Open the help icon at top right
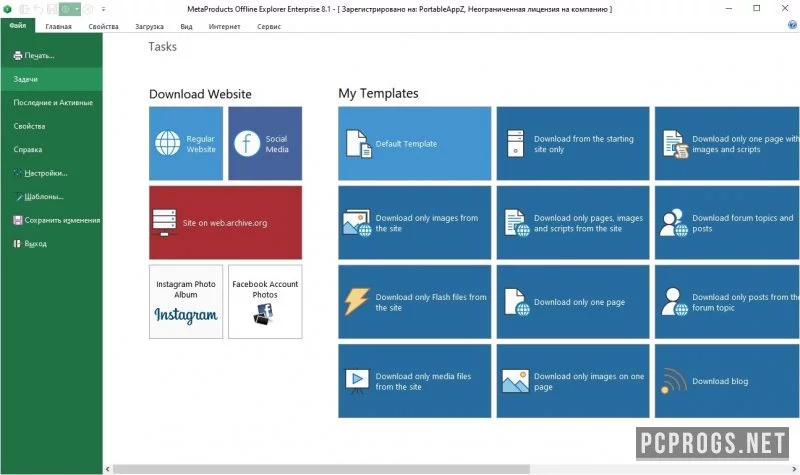The width and height of the screenshot is (800, 475). pyautogui.click(x=792, y=24)
